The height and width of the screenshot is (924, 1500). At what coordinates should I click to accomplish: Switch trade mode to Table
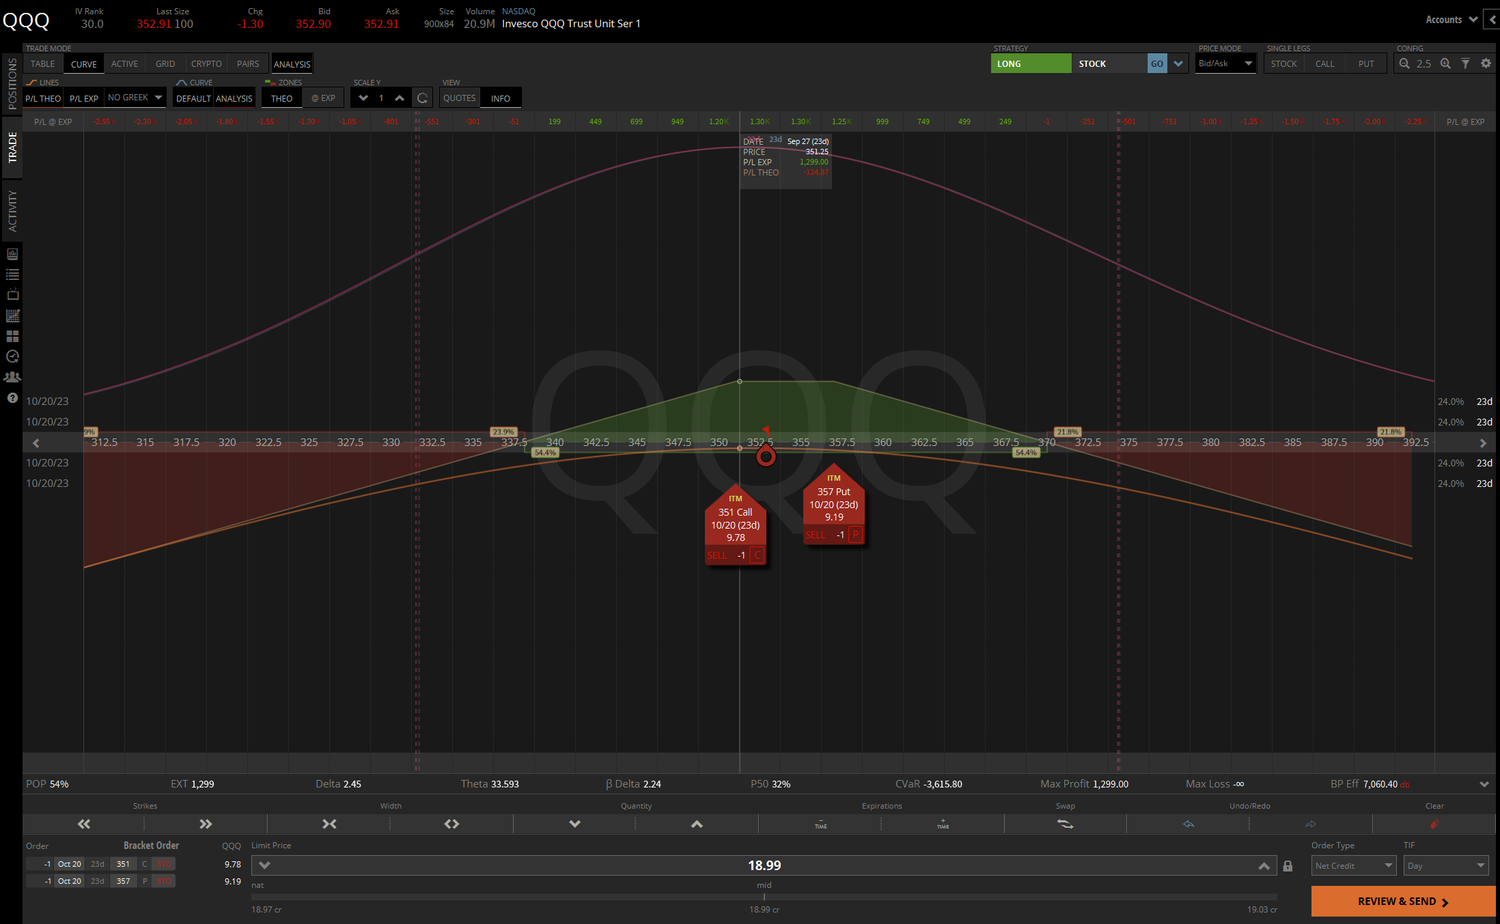pos(43,64)
